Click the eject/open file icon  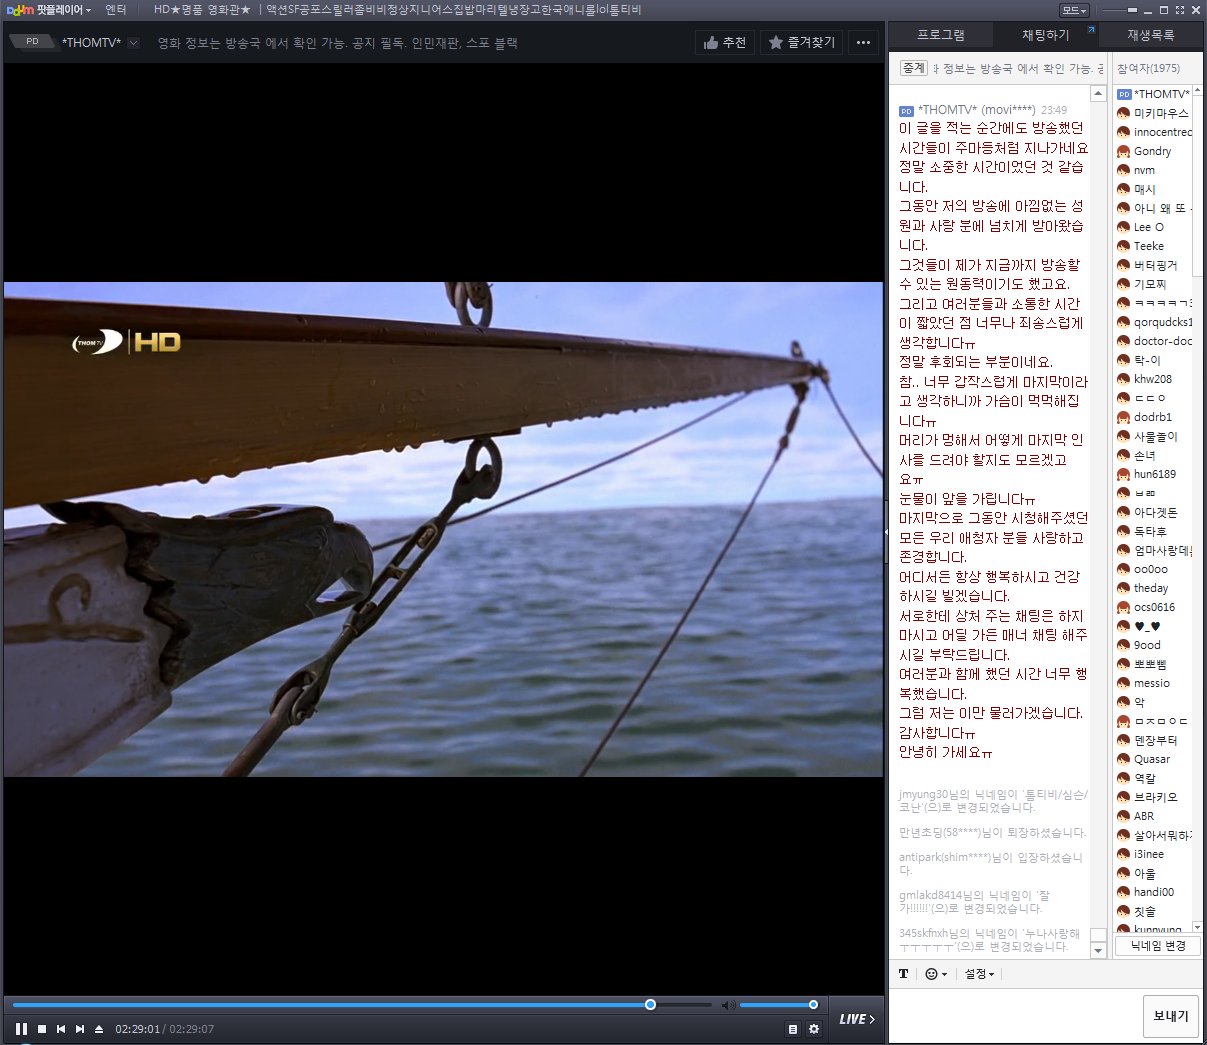tap(99, 1029)
